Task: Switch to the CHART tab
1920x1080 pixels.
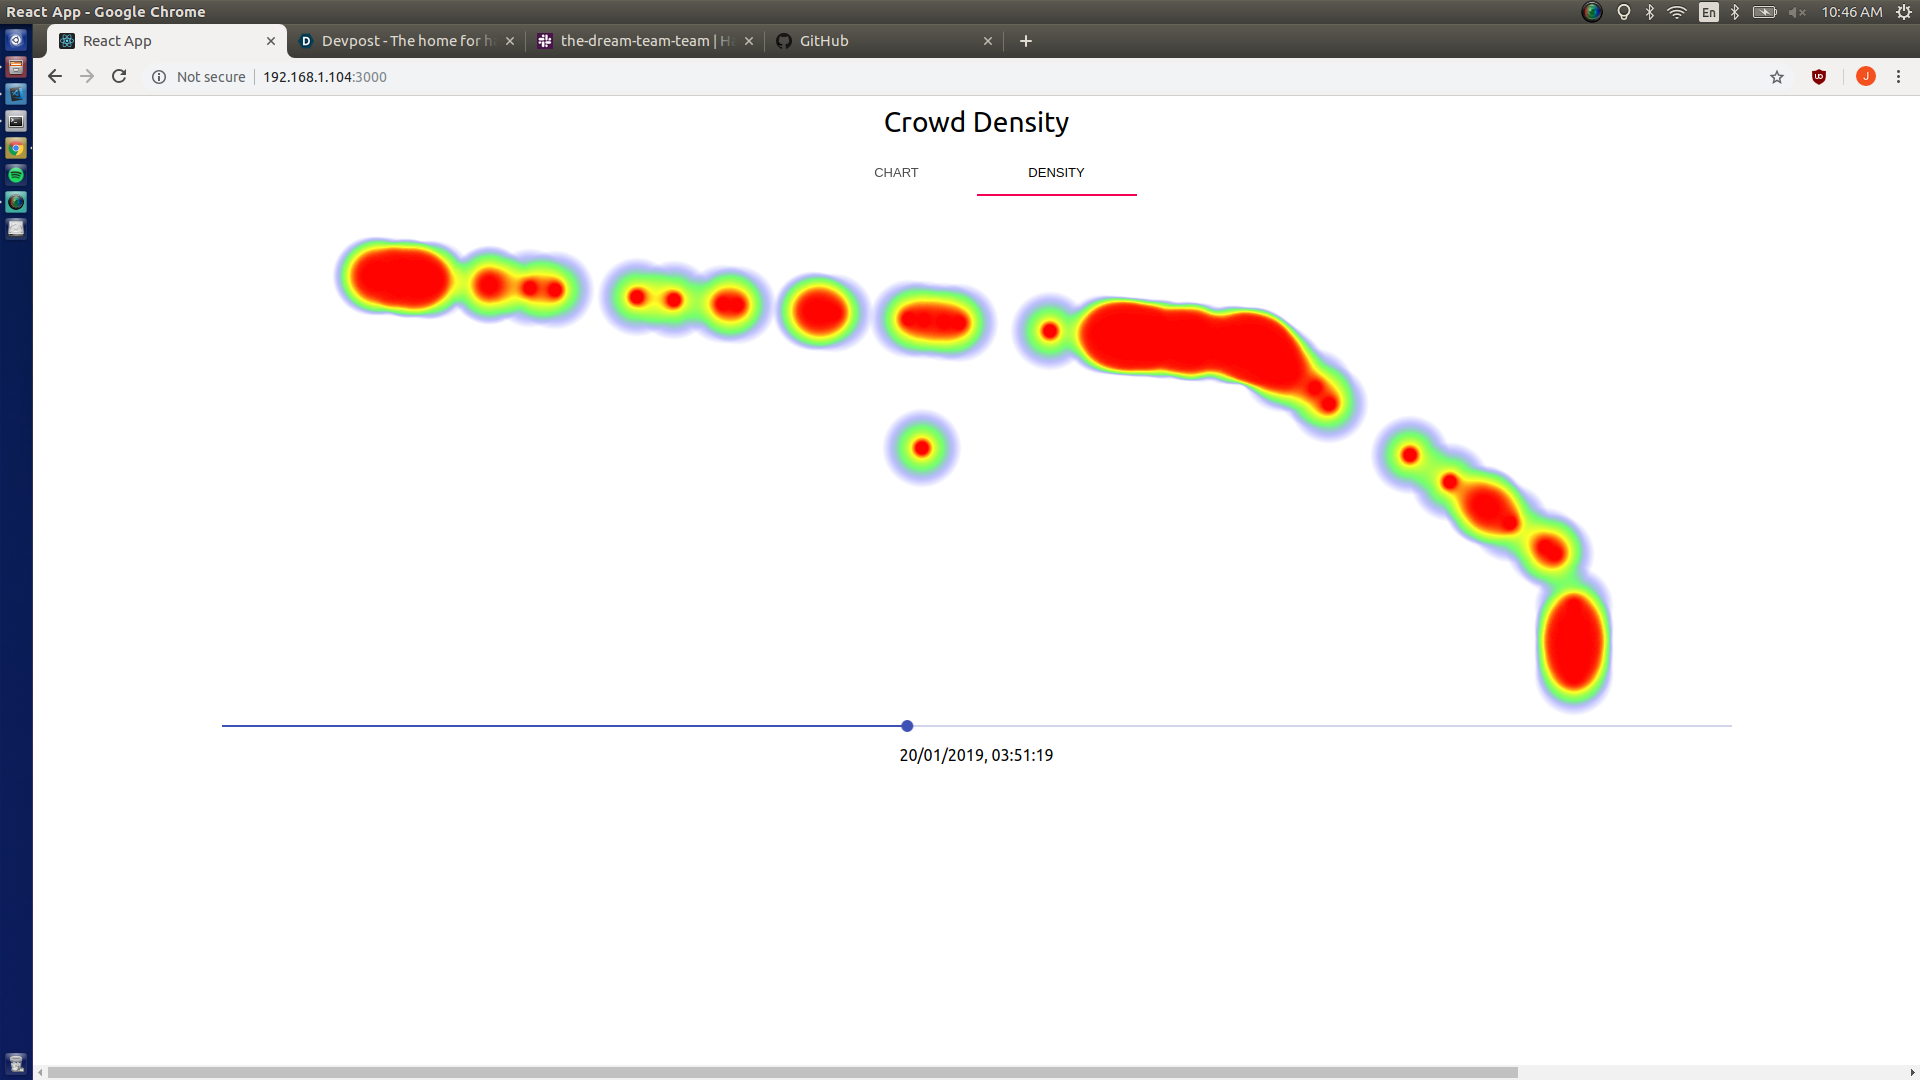Action: pyautogui.click(x=896, y=173)
